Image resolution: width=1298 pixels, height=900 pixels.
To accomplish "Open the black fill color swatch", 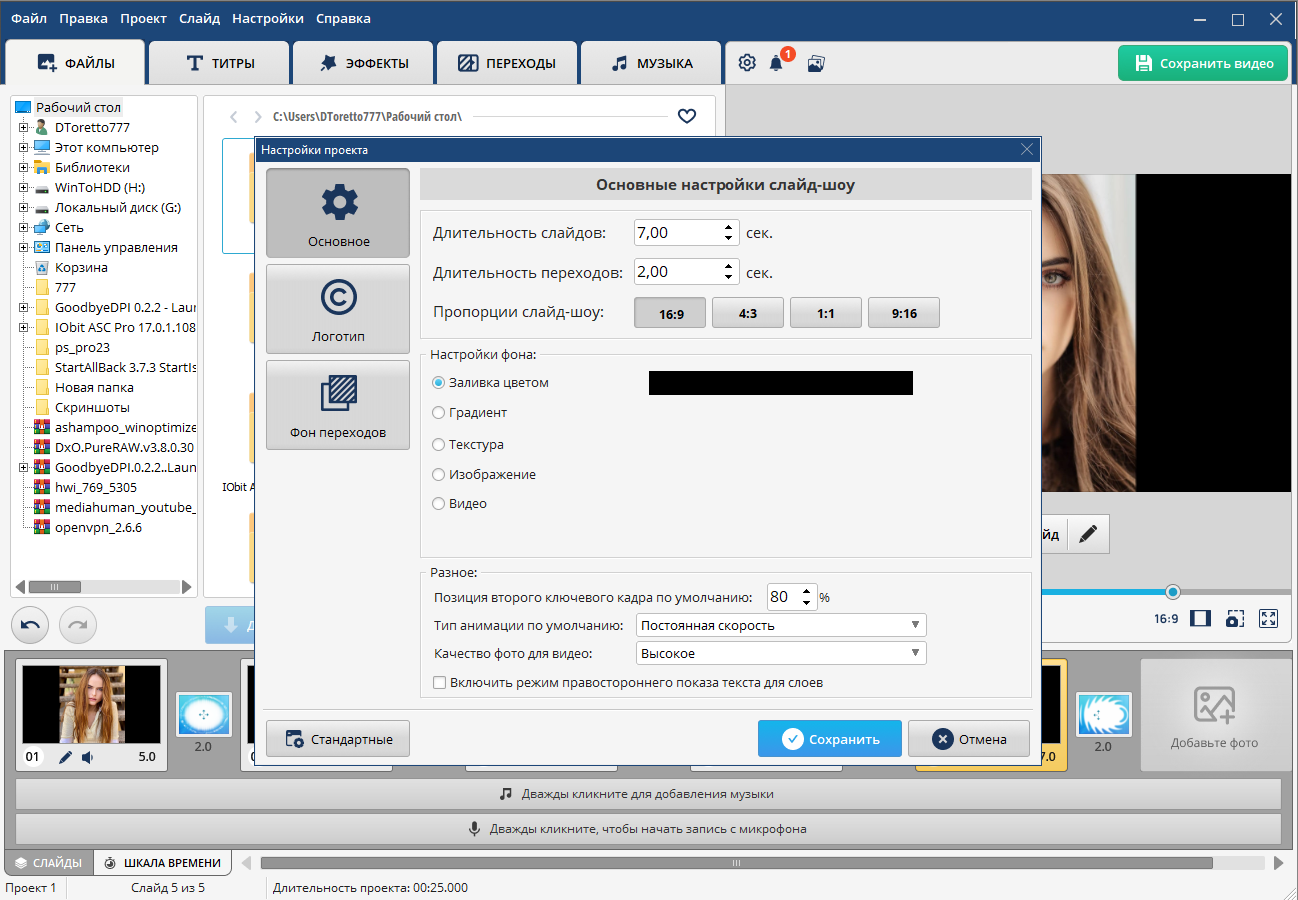I will point(781,382).
